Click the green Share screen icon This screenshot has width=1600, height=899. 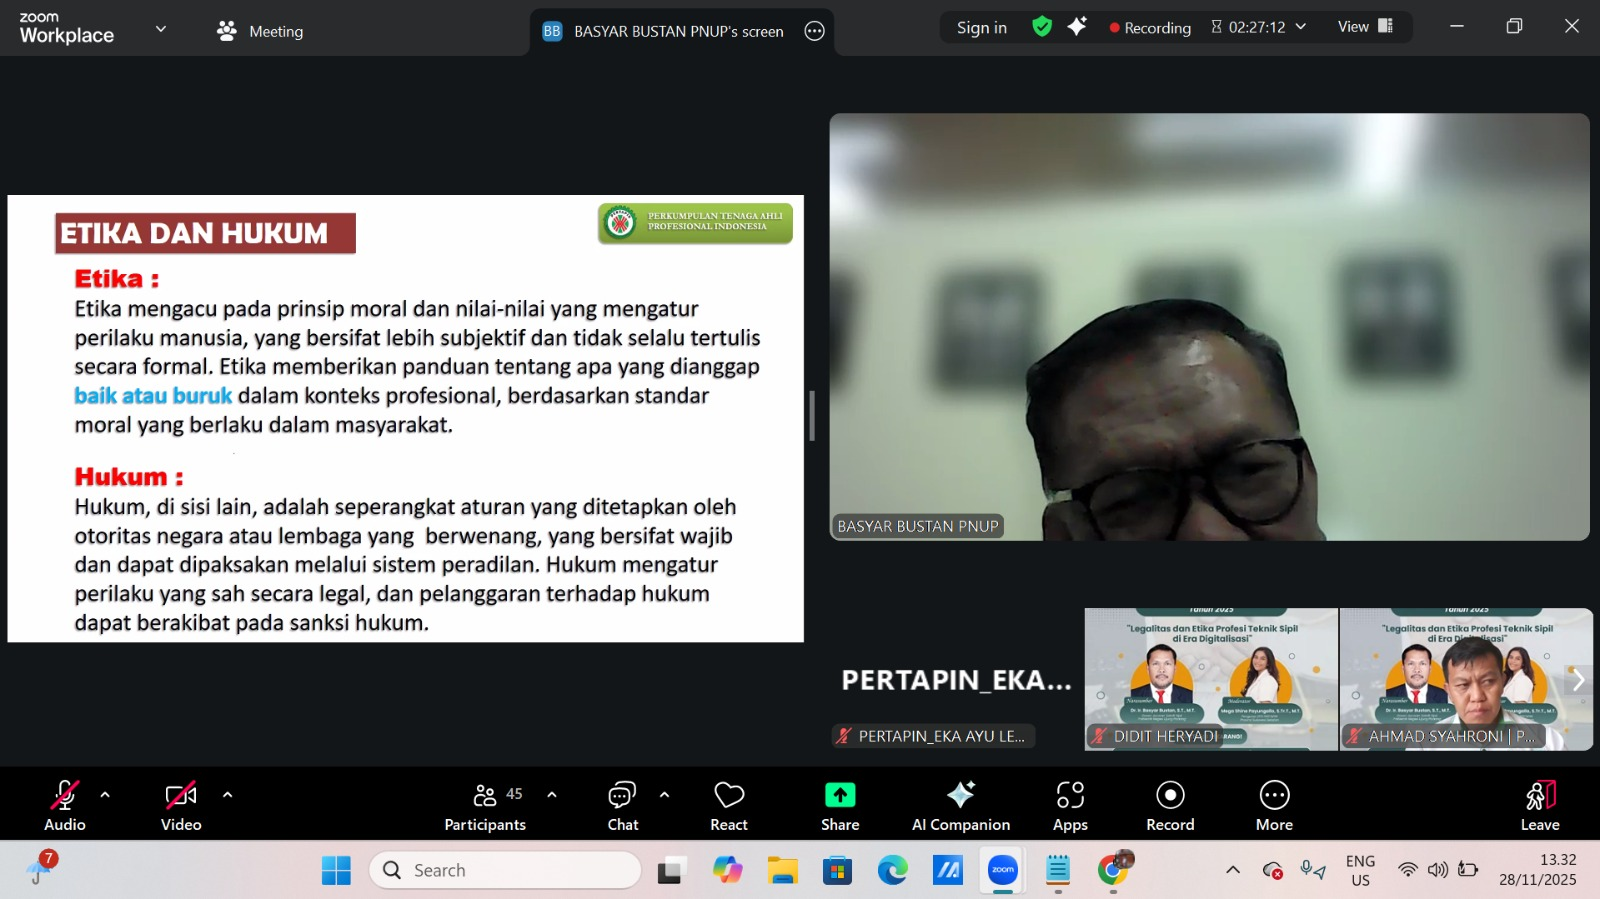click(840, 795)
